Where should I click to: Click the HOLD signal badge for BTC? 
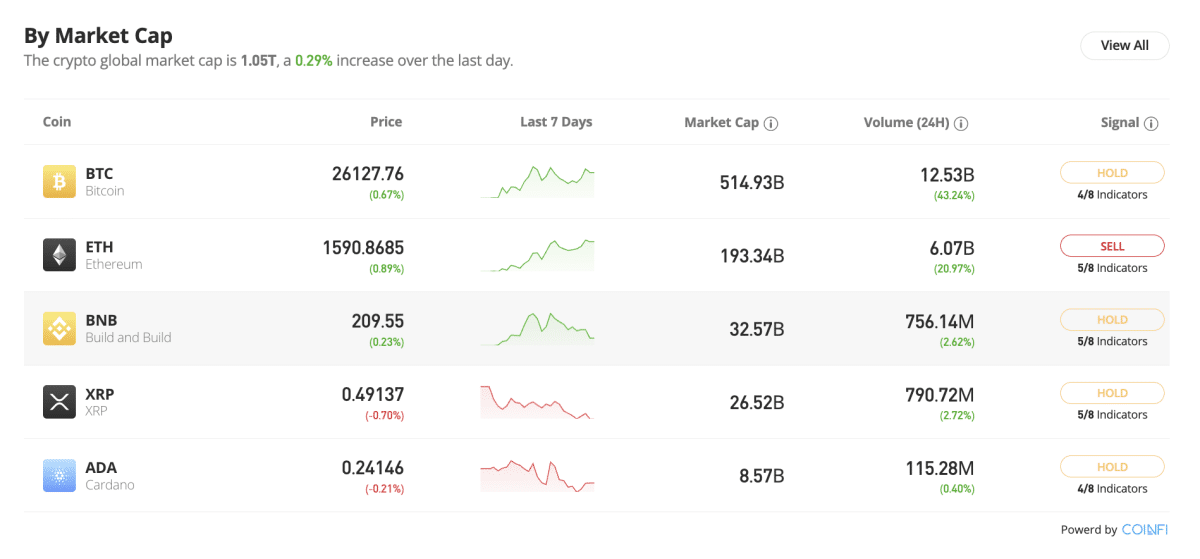pyautogui.click(x=1112, y=173)
